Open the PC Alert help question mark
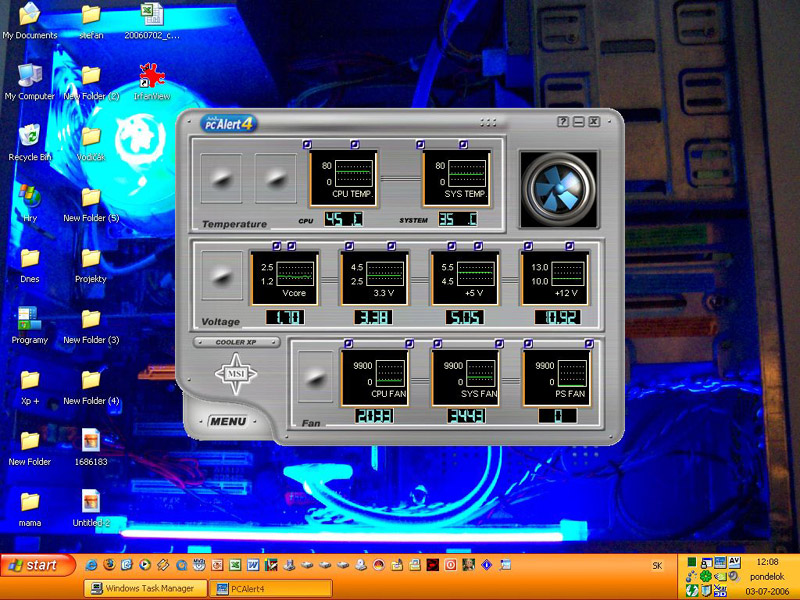Screen dimensions: 800x600 click(x=563, y=121)
